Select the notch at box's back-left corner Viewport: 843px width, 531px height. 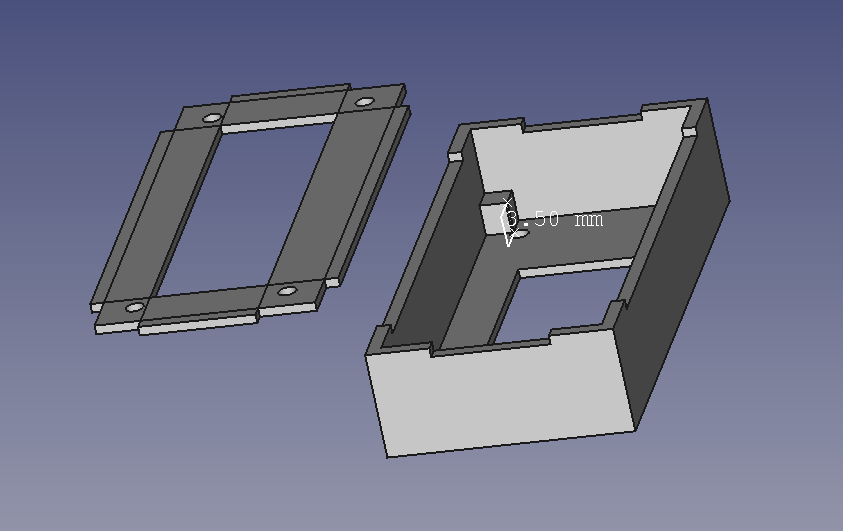coord(455,155)
